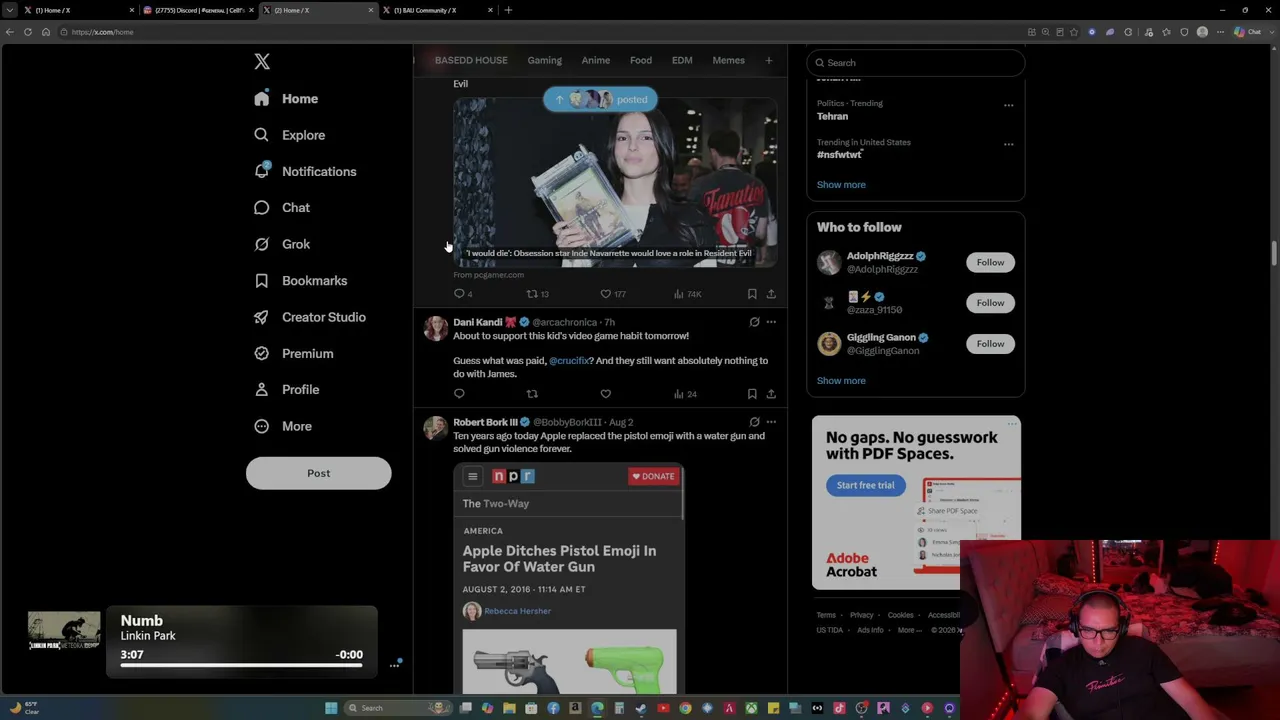The height and width of the screenshot is (720, 1280).
Task: Open Profile from the sidebar
Action: tap(286, 390)
